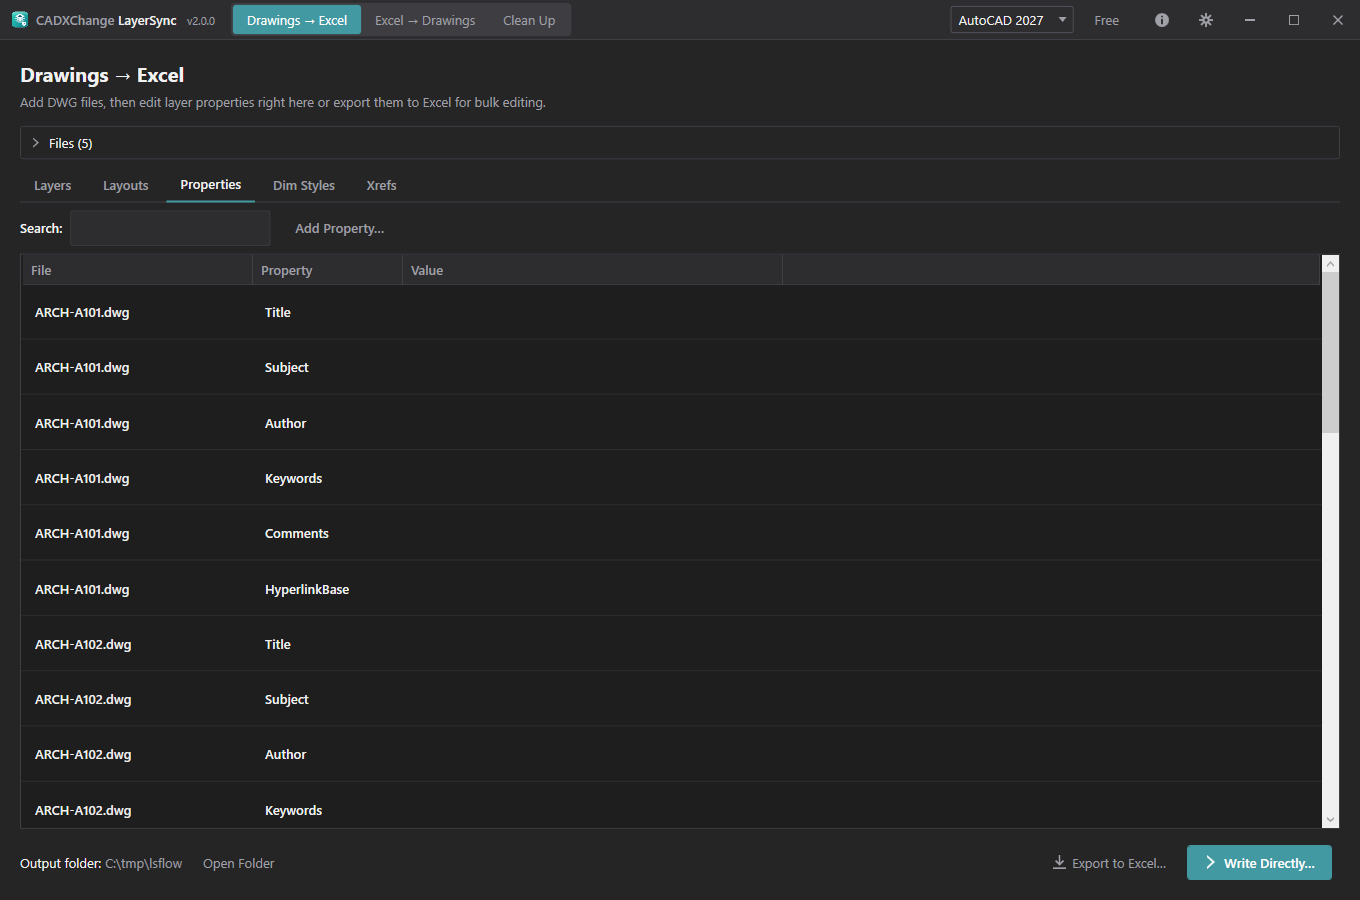Image resolution: width=1360 pixels, height=900 pixels.
Task: Click the Value column header
Action: pyautogui.click(x=592, y=270)
